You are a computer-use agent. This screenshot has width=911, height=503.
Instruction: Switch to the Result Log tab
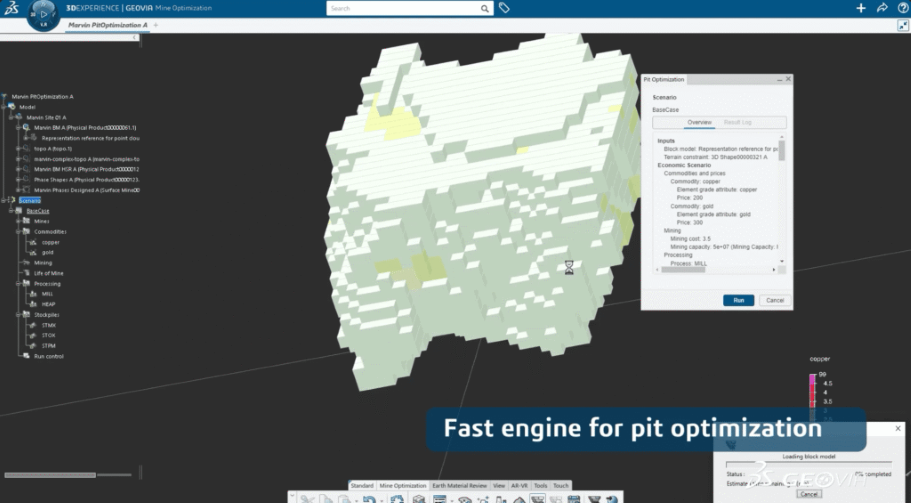click(x=738, y=122)
